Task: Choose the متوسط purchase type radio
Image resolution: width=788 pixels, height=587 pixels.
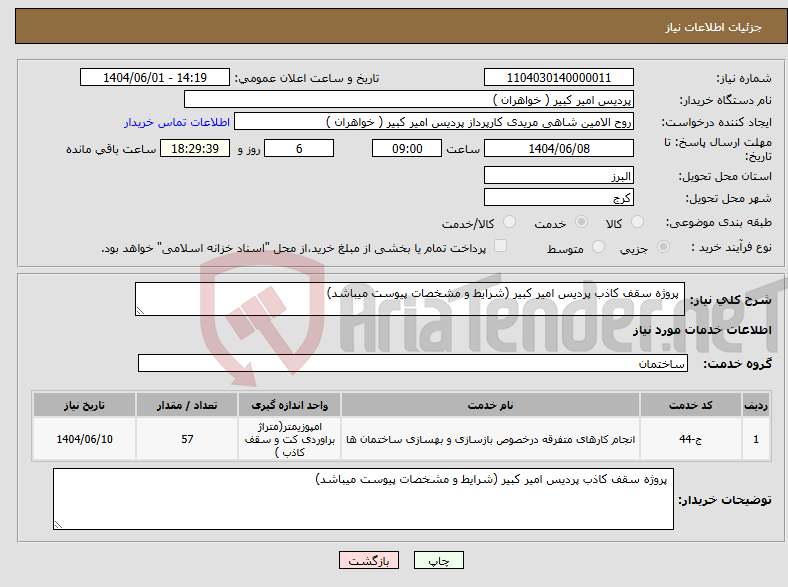Action: point(598,247)
